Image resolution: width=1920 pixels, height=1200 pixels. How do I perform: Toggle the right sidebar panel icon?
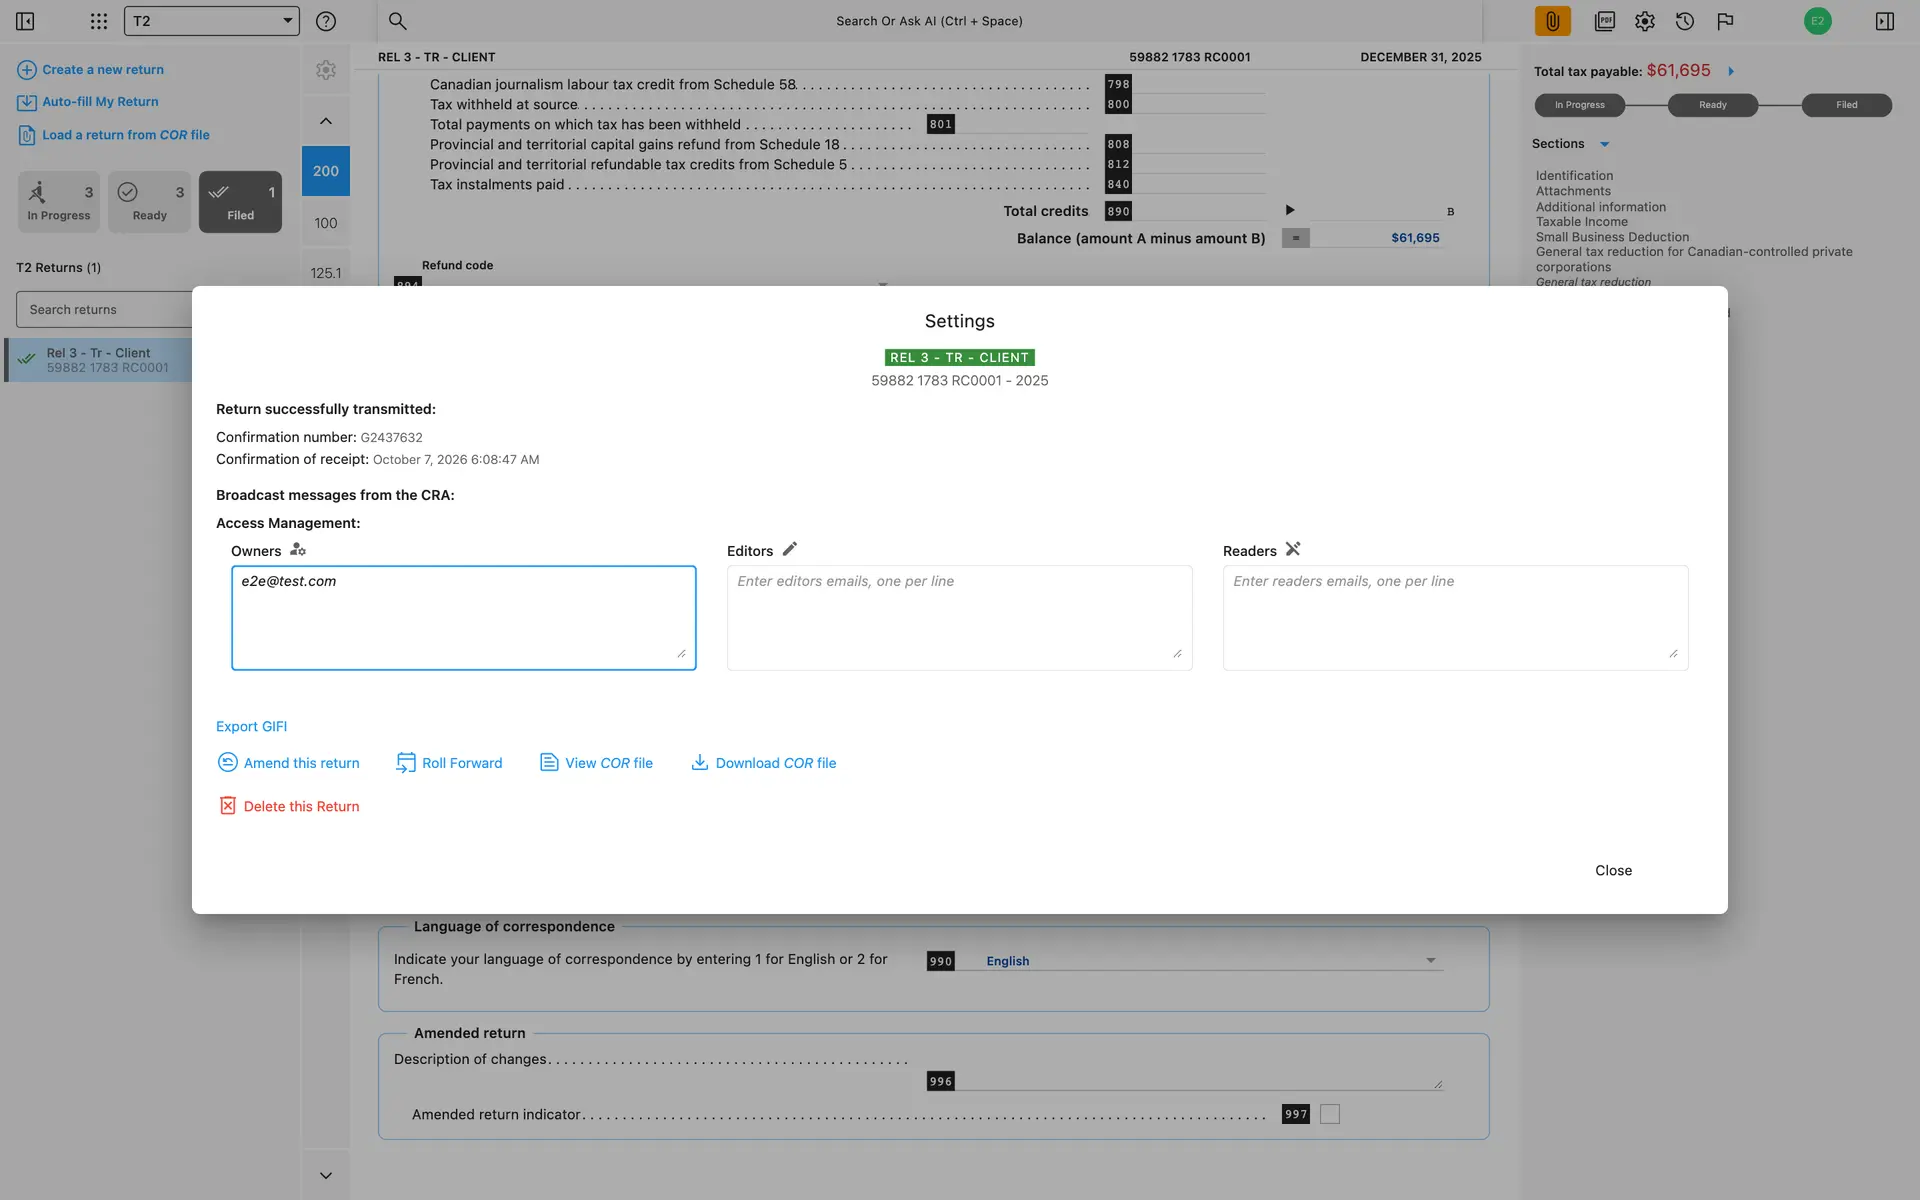click(x=1885, y=21)
